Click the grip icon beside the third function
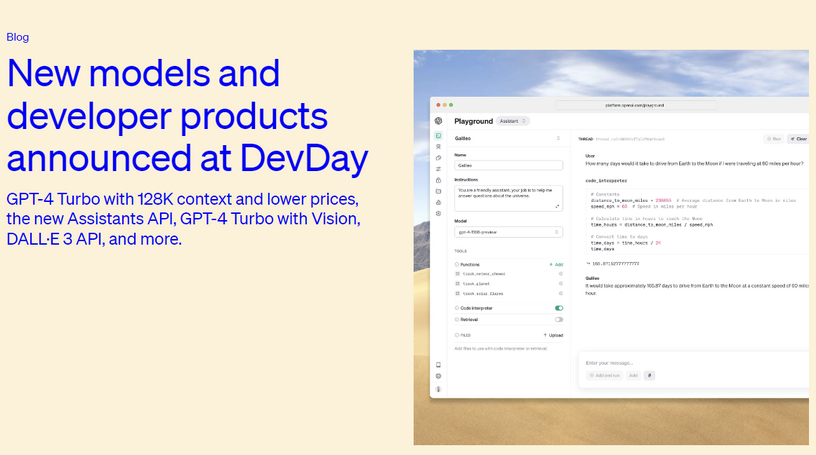816x455 pixels. pos(457,294)
